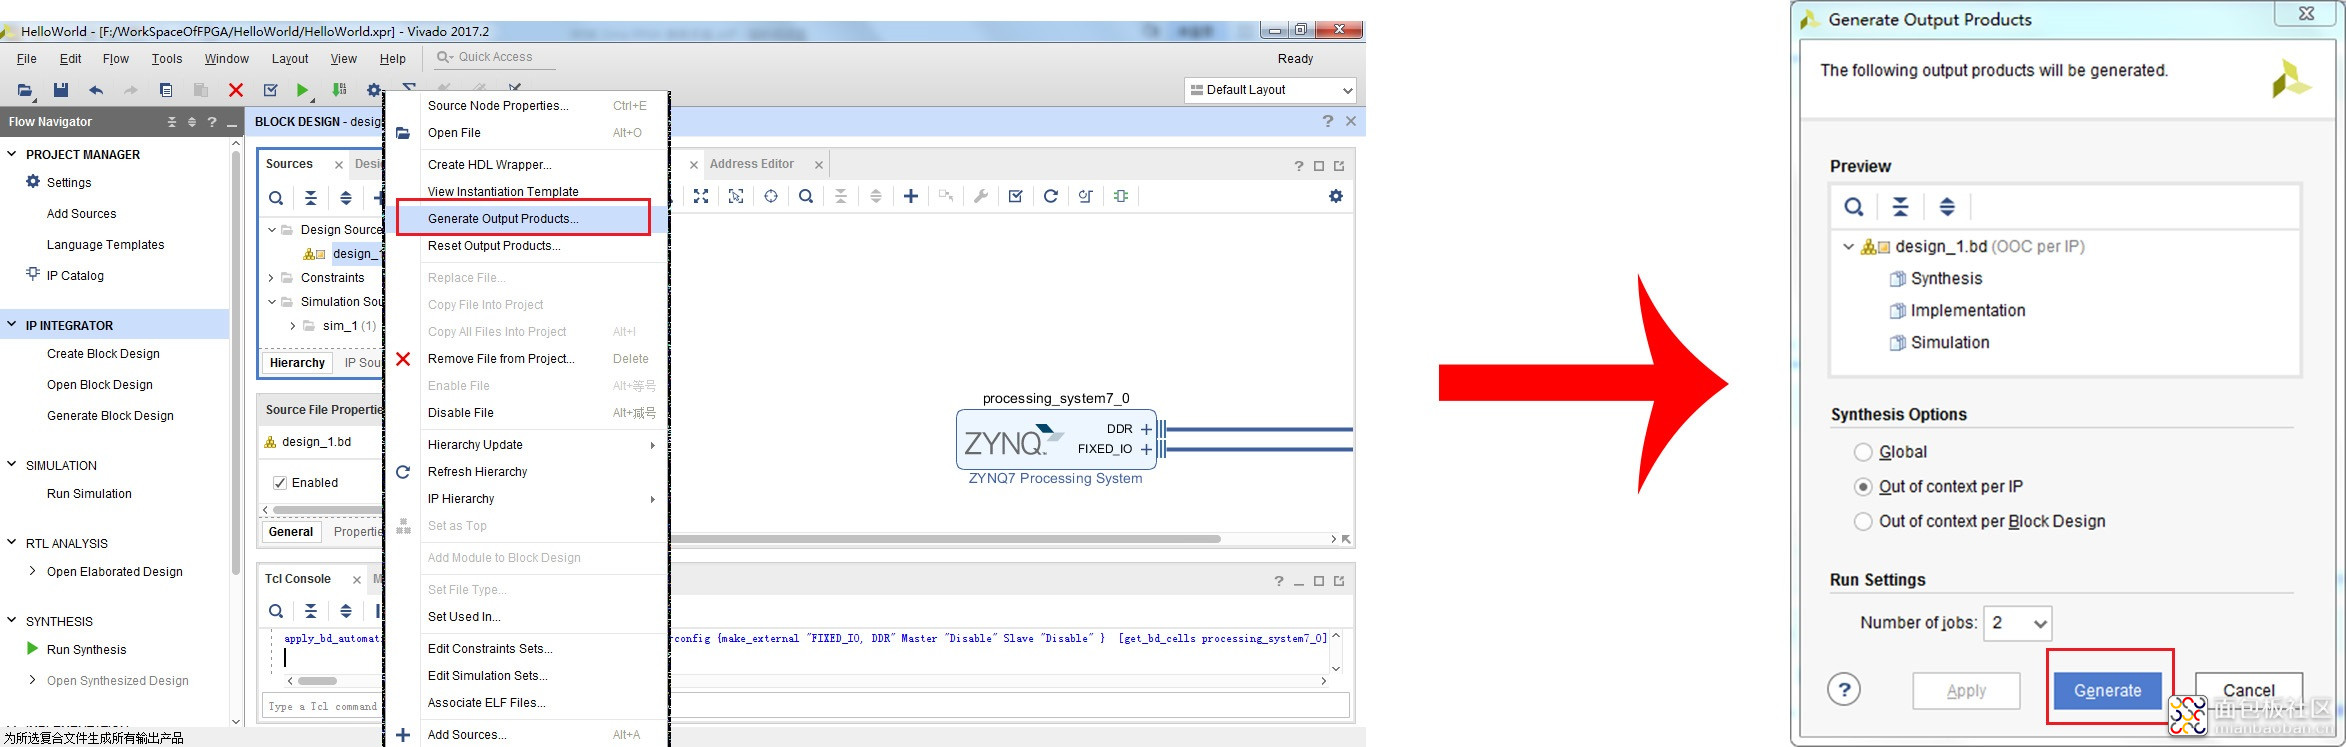This screenshot has height=747, width=2346.
Task: Regenerate layout with circular arrow icon
Action: [1051, 196]
